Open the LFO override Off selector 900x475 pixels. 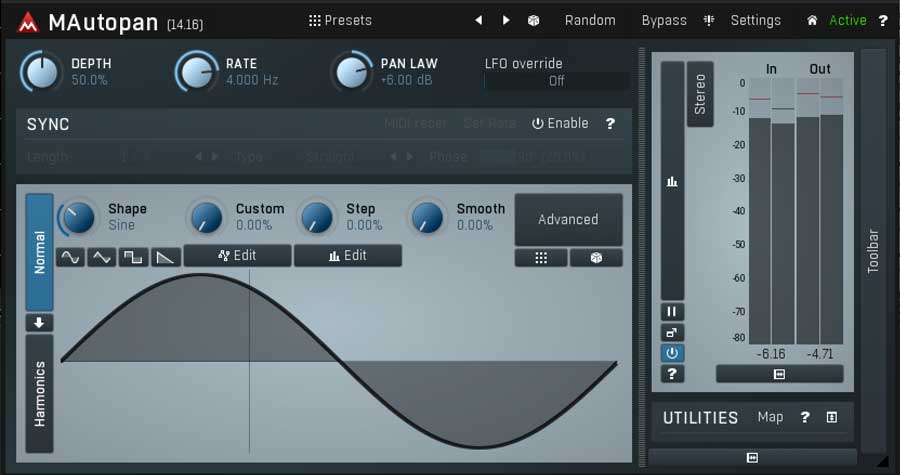point(556,81)
